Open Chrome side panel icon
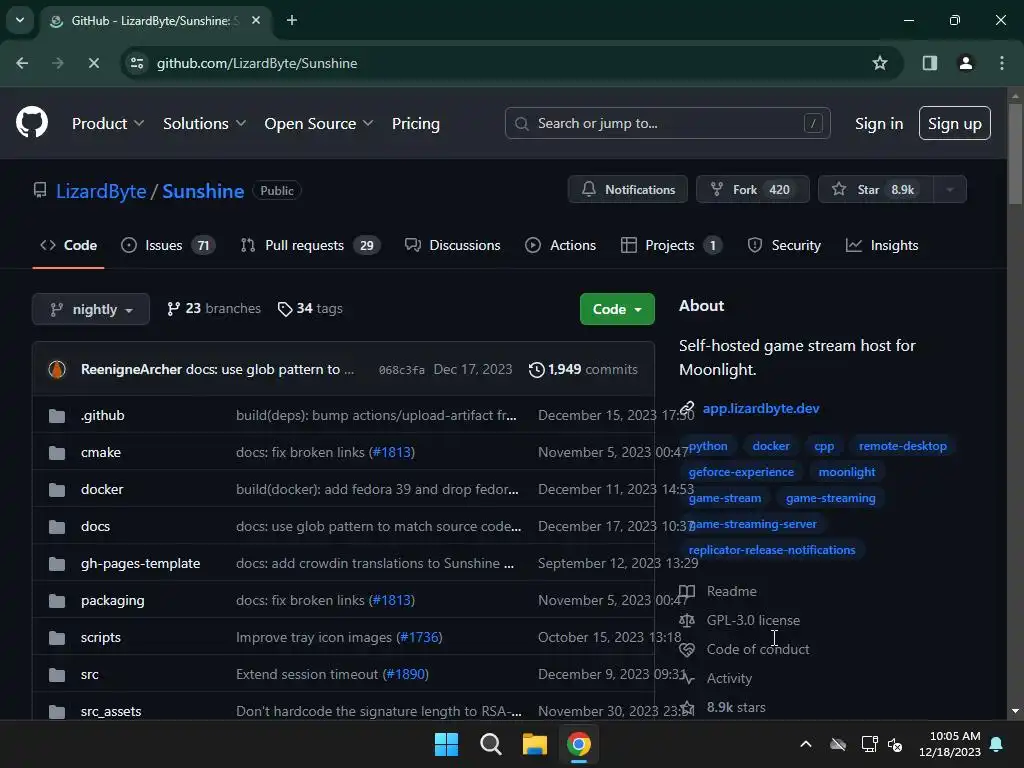 tap(929, 63)
